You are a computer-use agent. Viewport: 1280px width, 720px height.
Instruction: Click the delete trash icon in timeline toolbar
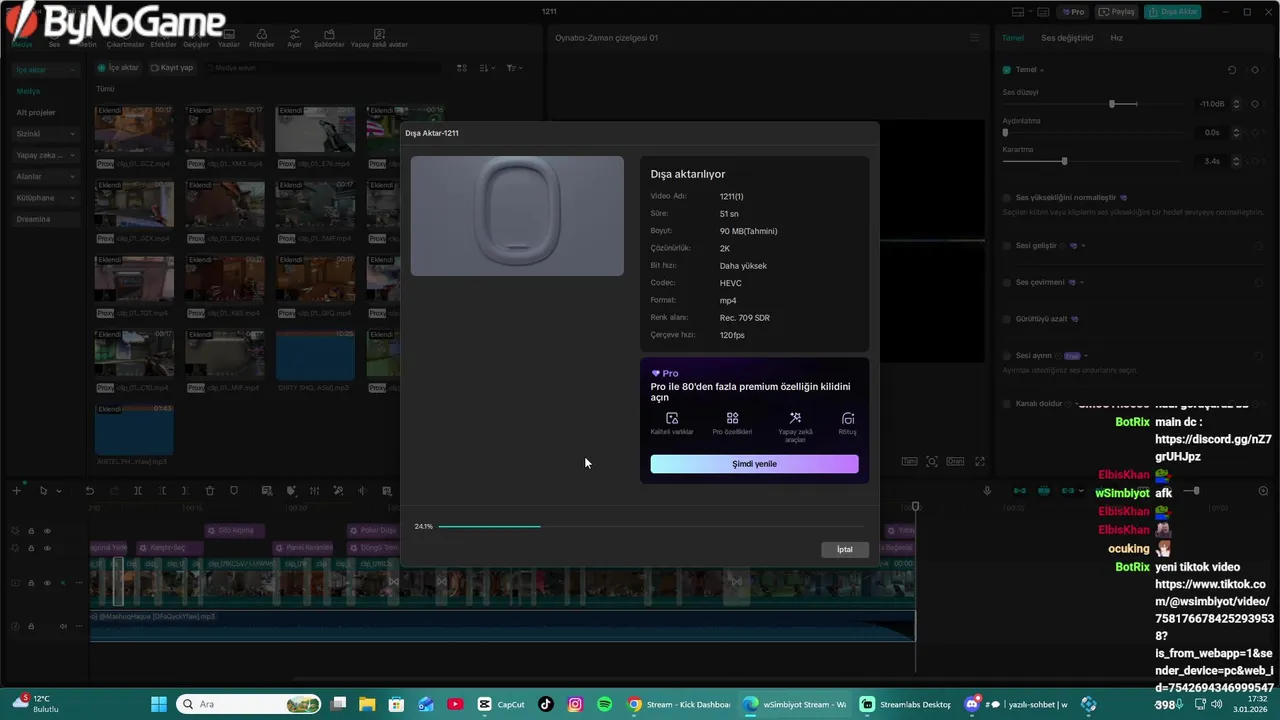tap(210, 491)
